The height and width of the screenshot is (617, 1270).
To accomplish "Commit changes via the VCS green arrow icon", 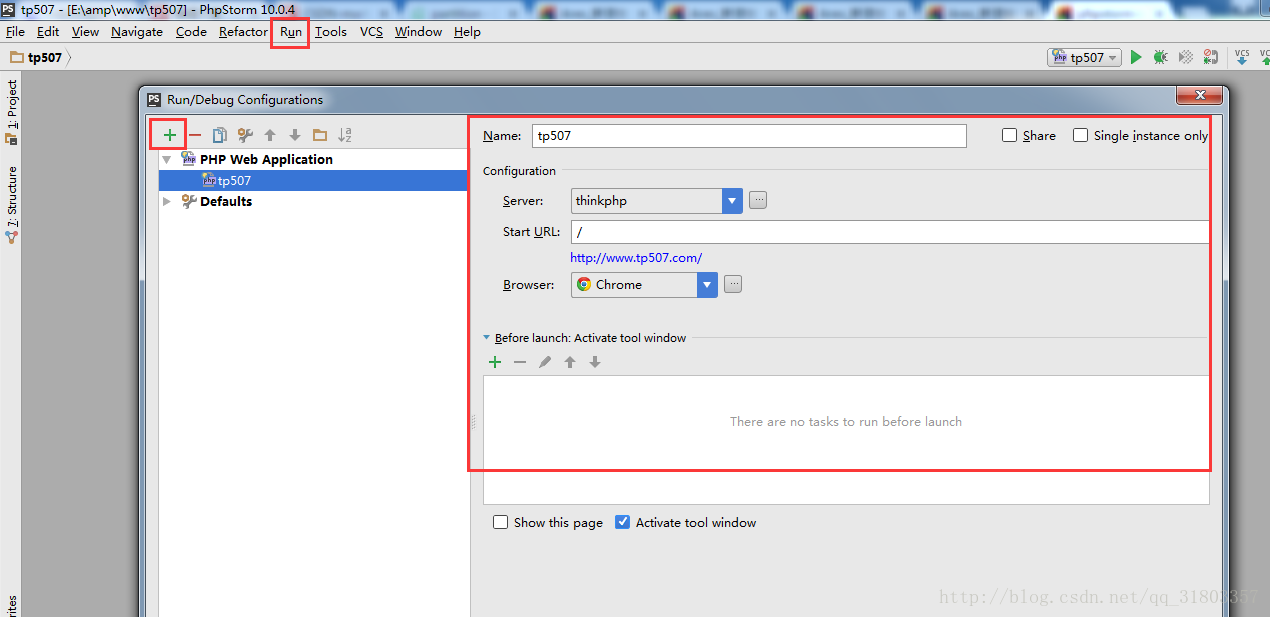I will point(1265,57).
